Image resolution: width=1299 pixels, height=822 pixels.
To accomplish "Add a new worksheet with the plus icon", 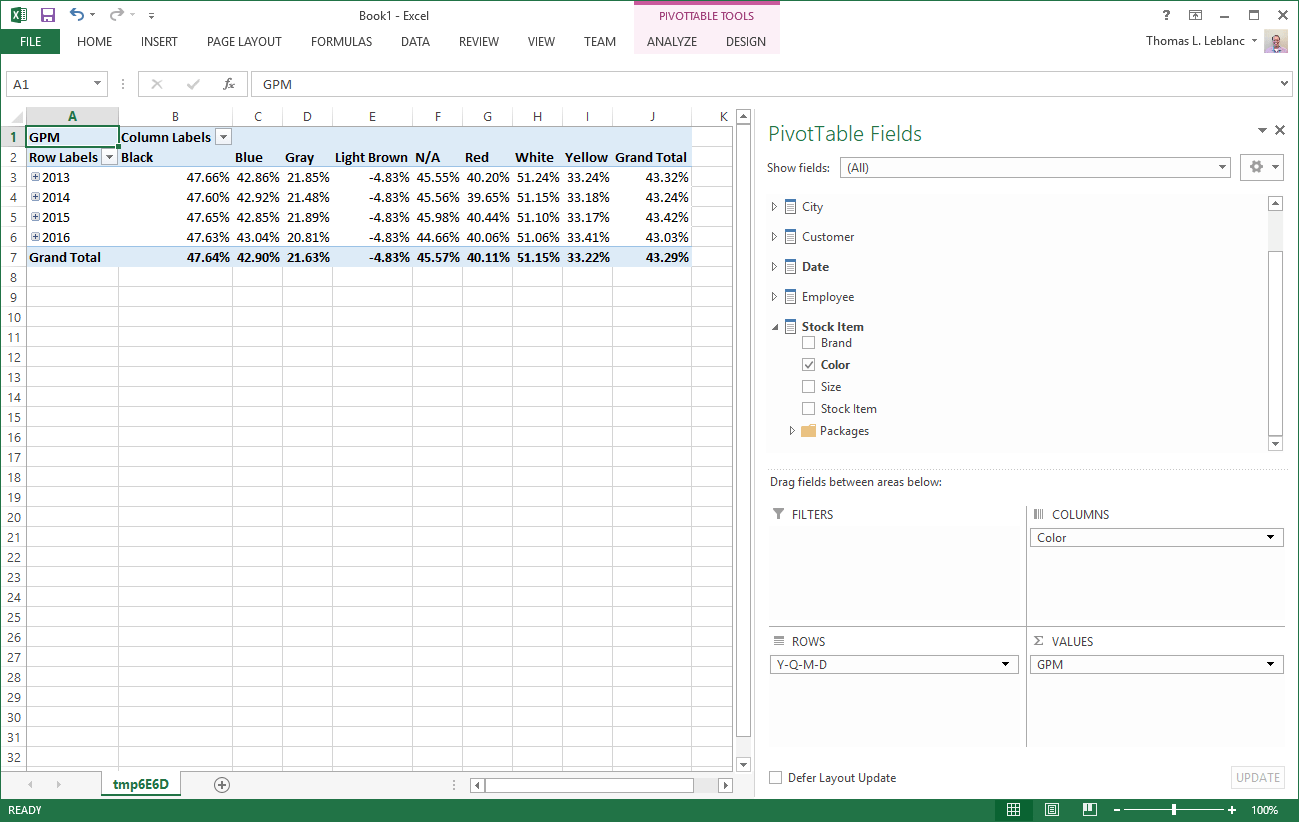I will 219,784.
